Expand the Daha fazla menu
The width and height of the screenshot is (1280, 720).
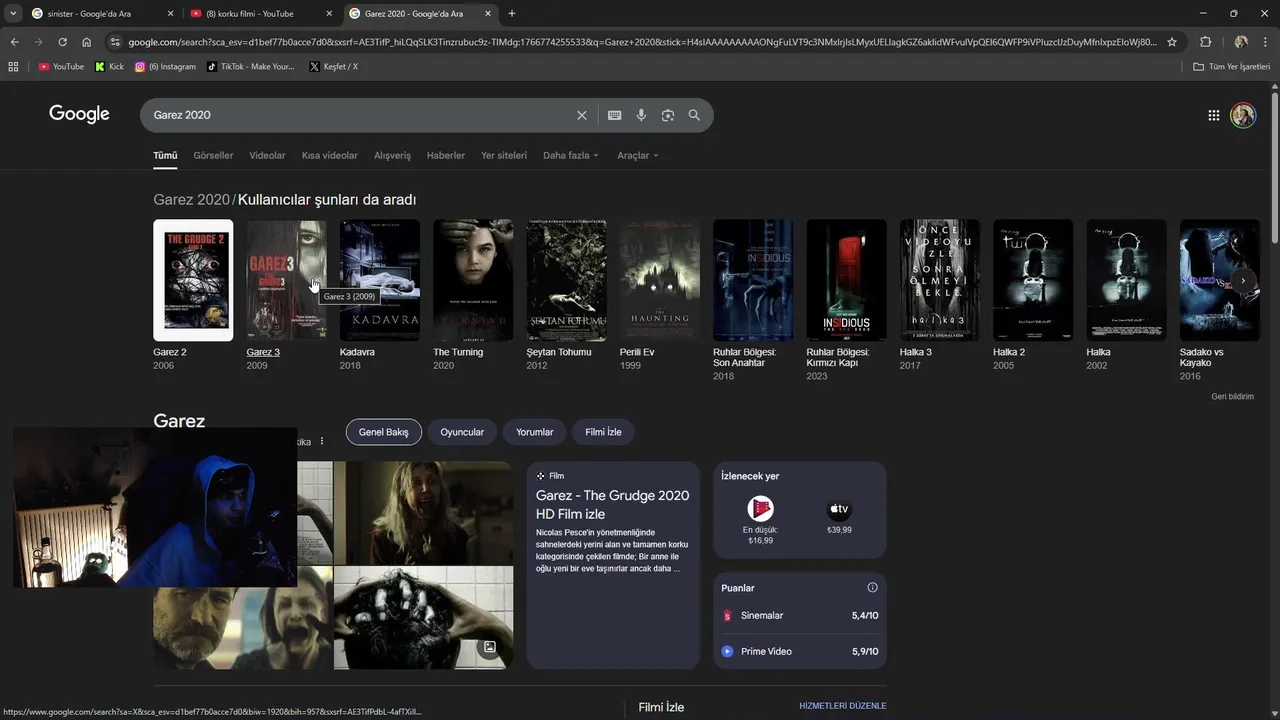(x=571, y=156)
